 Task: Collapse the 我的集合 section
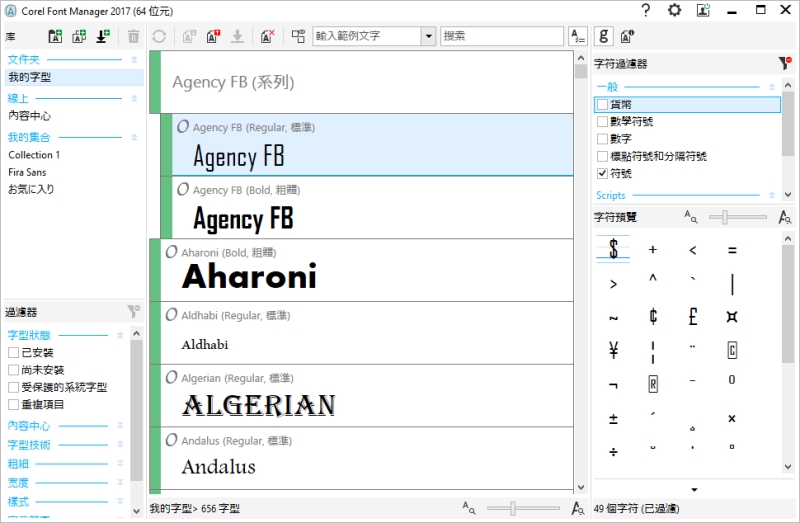point(134,137)
